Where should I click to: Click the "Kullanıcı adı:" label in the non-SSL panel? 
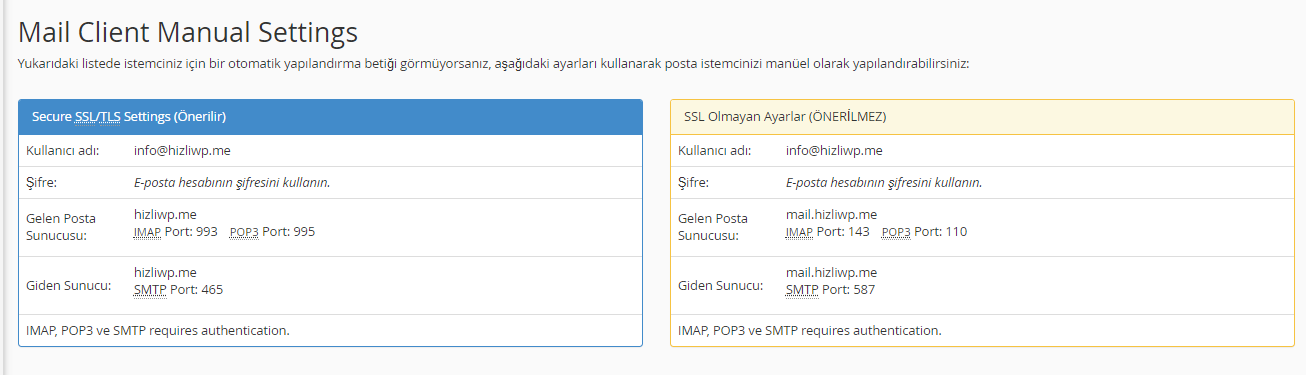point(715,151)
